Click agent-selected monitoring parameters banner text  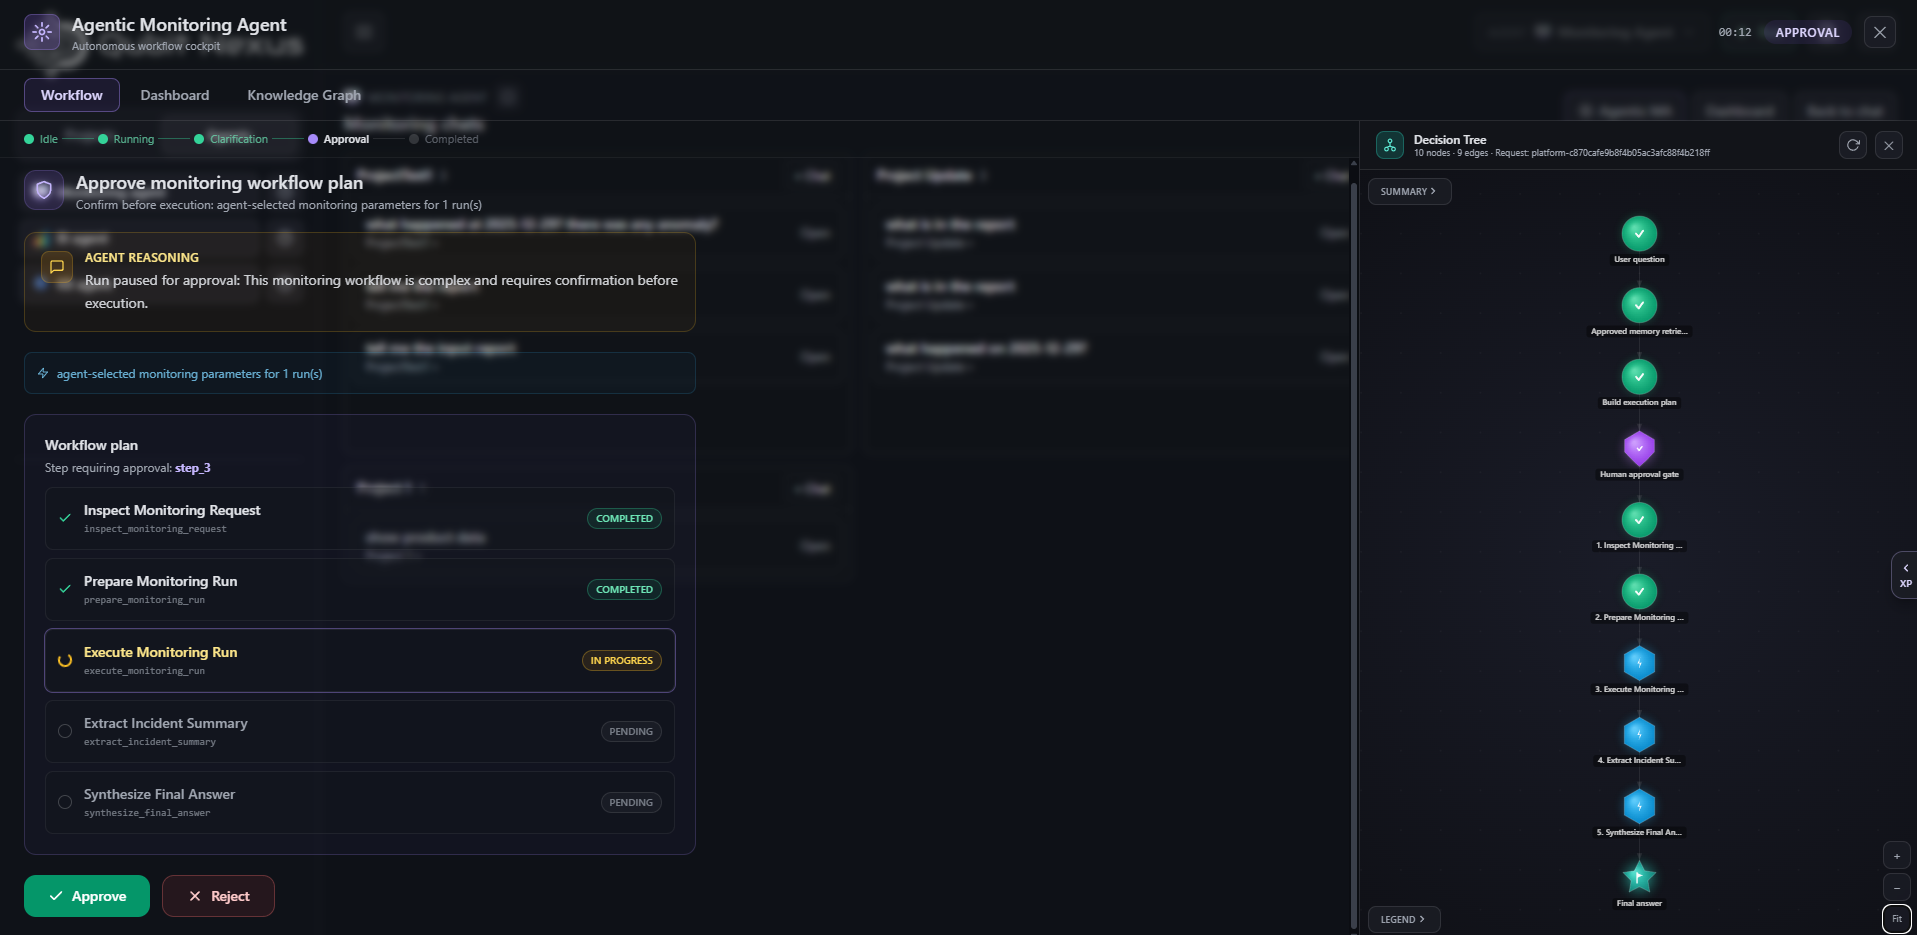189,374
